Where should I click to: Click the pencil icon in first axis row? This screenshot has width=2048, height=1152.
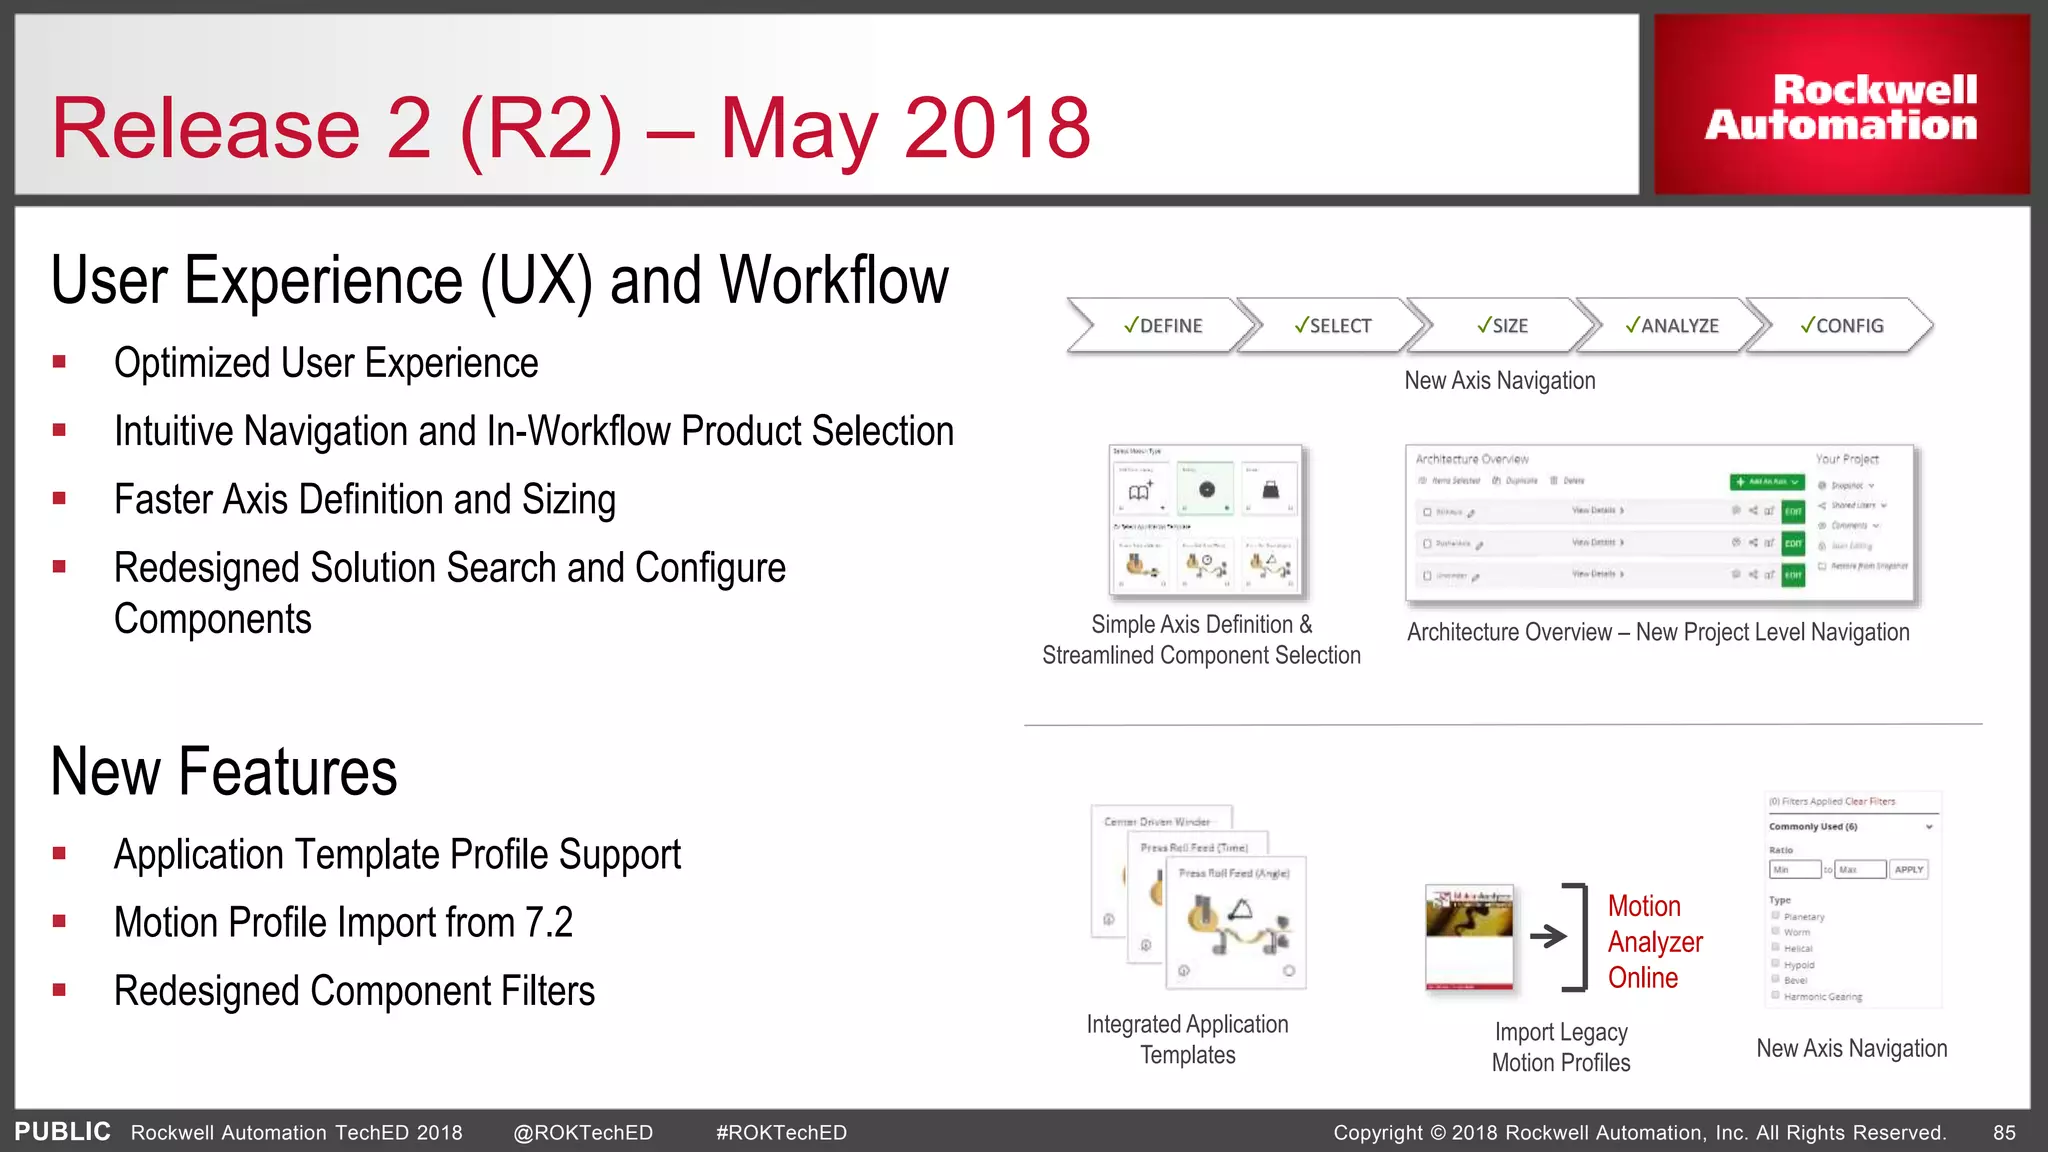(x=1471, y=514)
